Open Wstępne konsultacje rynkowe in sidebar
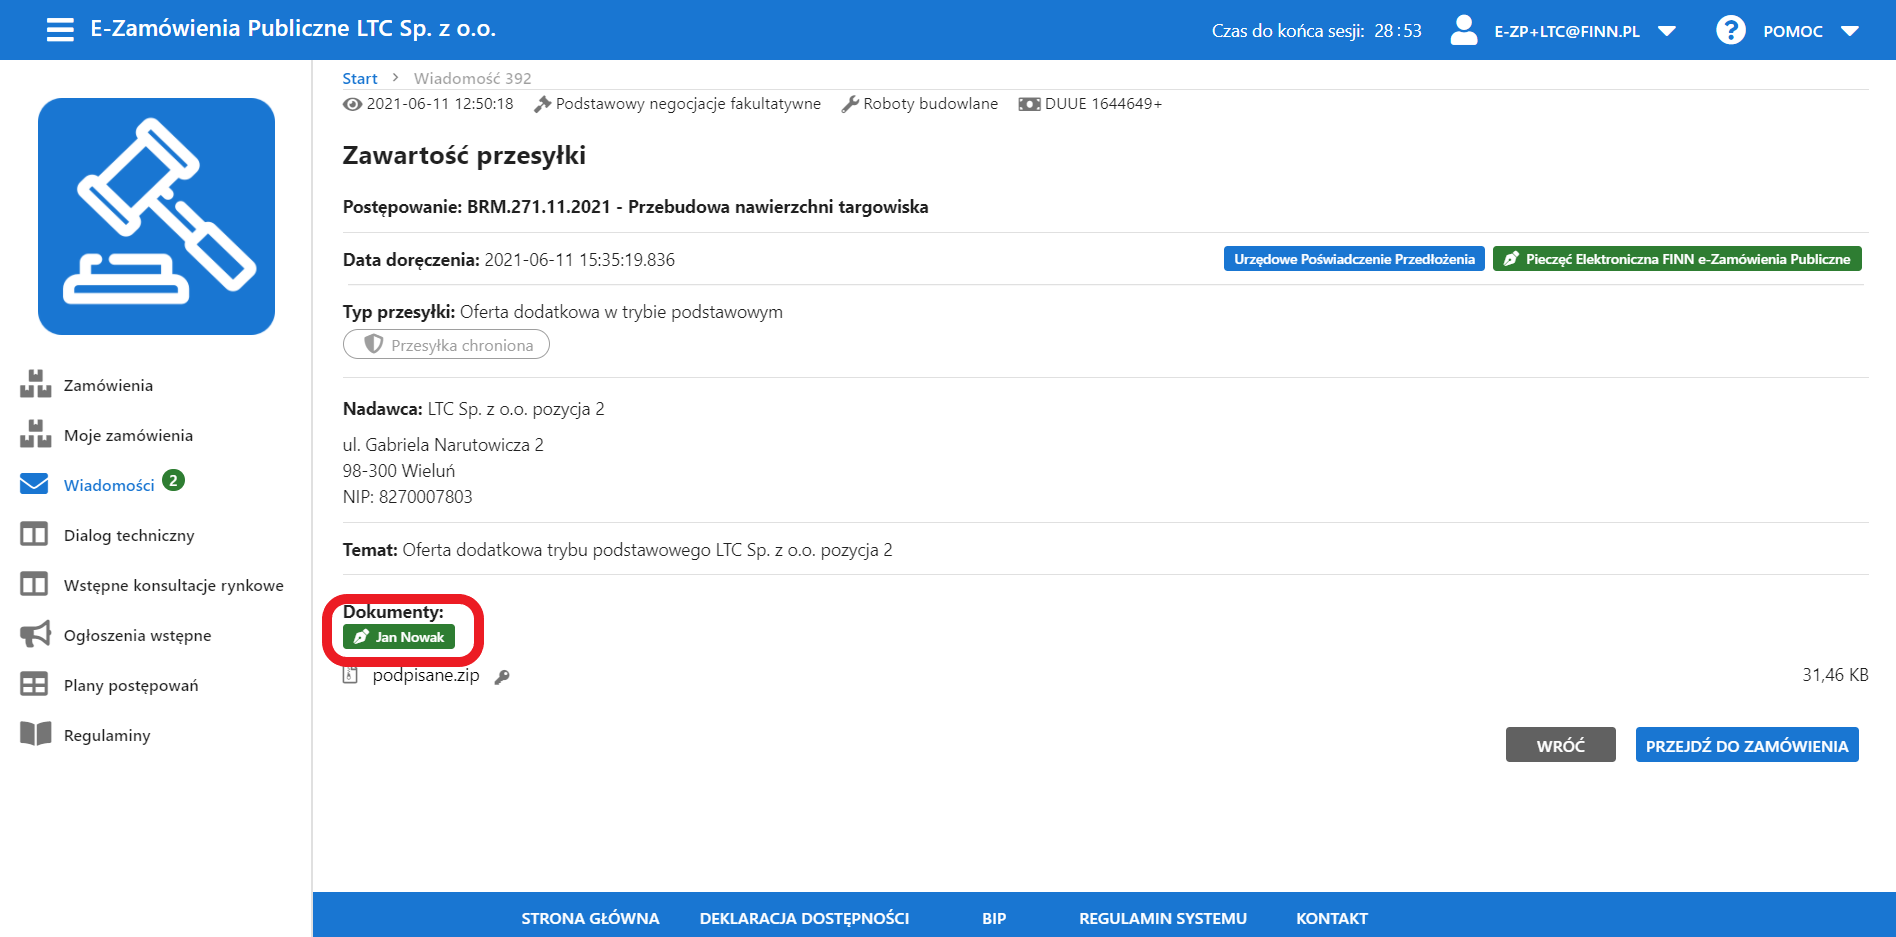The image size is (1896, 937). pos(174,585)
